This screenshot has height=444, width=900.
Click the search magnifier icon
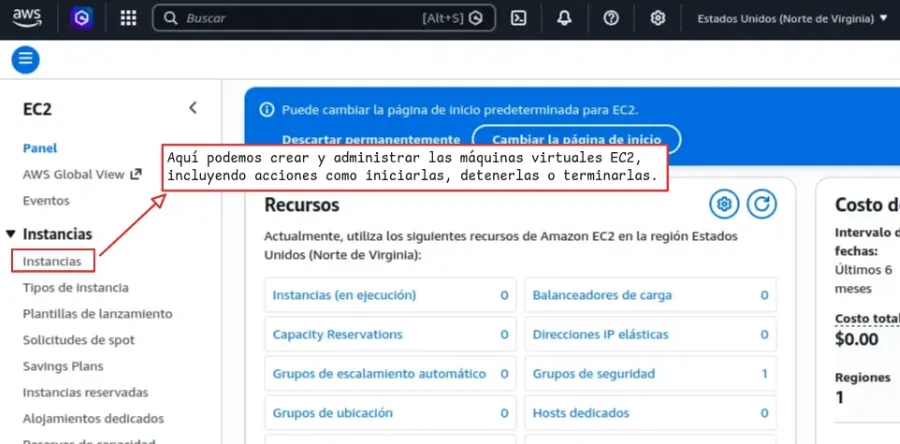170,18
